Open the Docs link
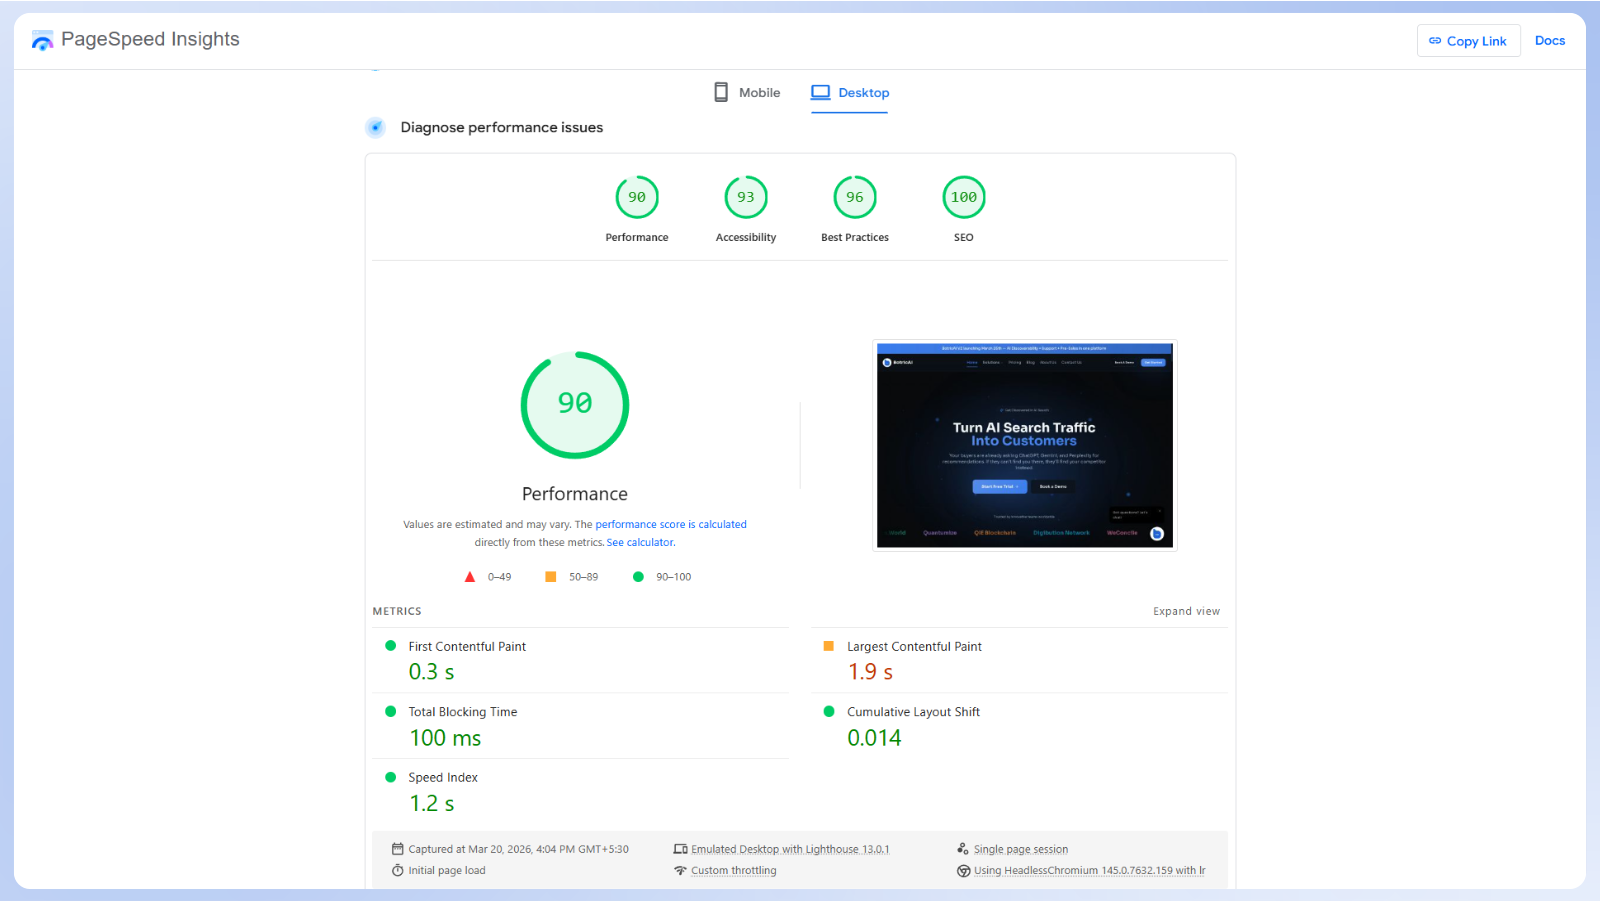 [x=1549, y=41]
